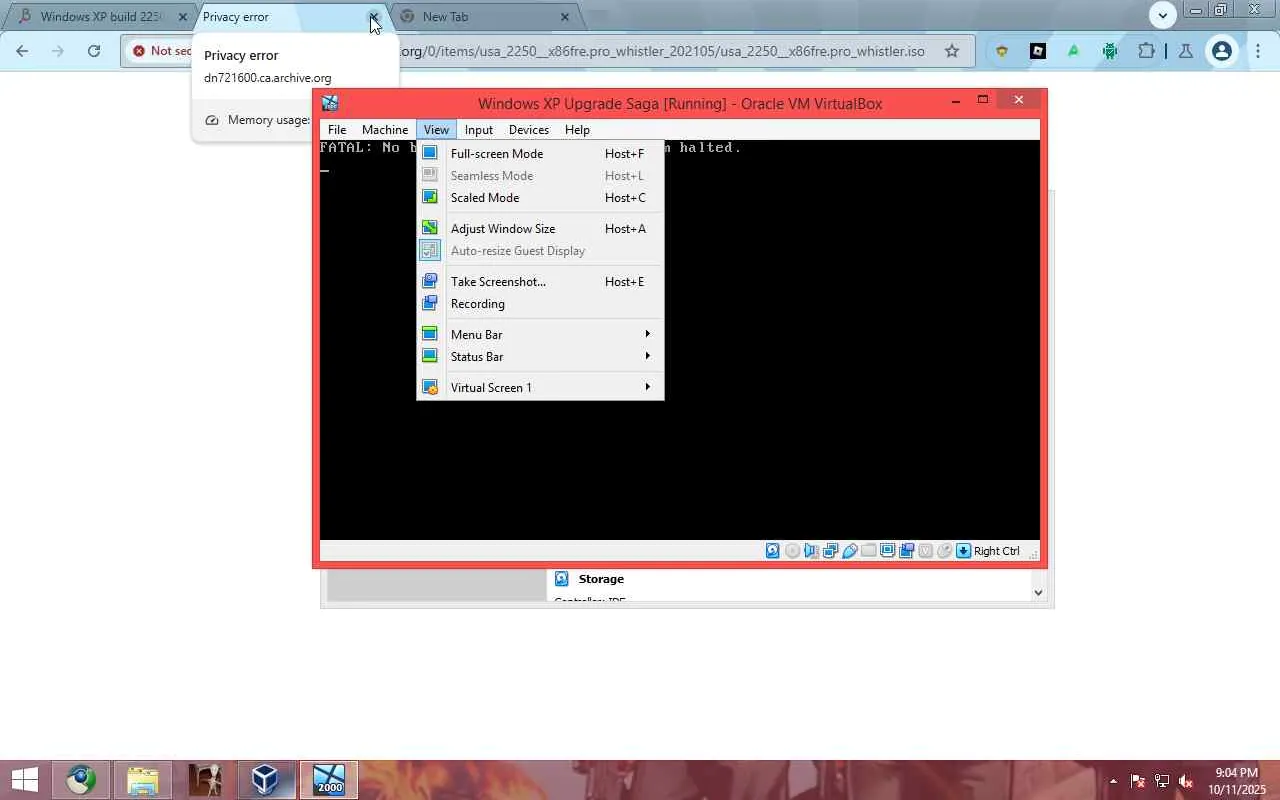Show hidden system tray icons
This screenshot has height=800, width=1280.
(1113, 781)
